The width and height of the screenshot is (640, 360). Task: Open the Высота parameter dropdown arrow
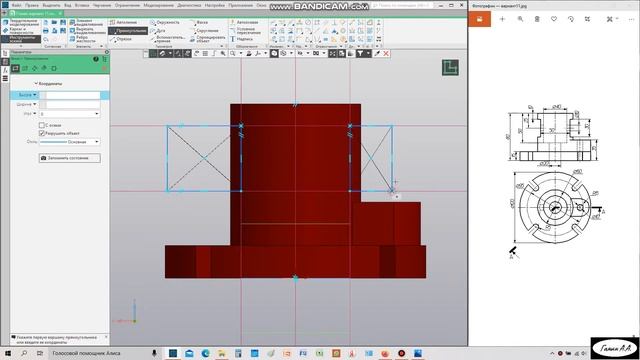35,95
